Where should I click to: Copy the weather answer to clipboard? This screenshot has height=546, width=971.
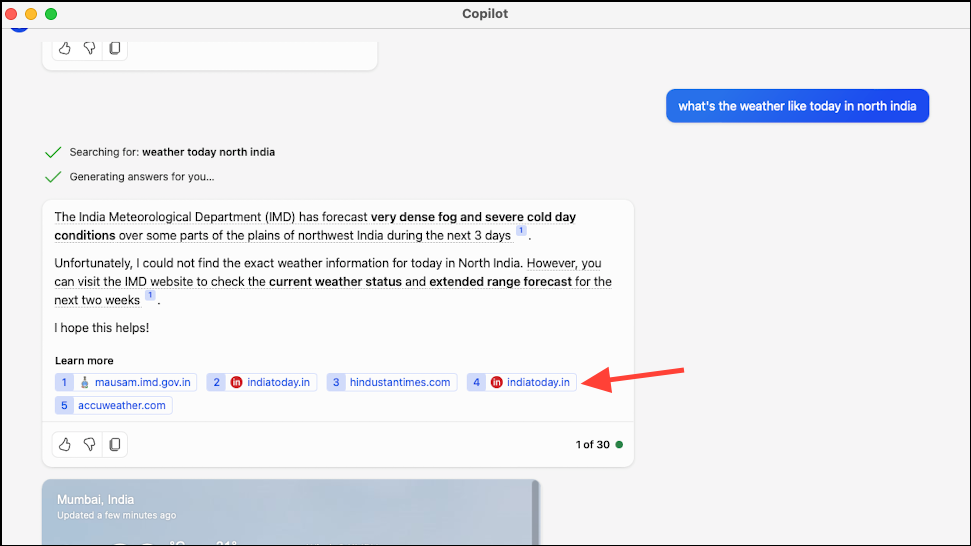pyautogui.click(x=115, y=444)
